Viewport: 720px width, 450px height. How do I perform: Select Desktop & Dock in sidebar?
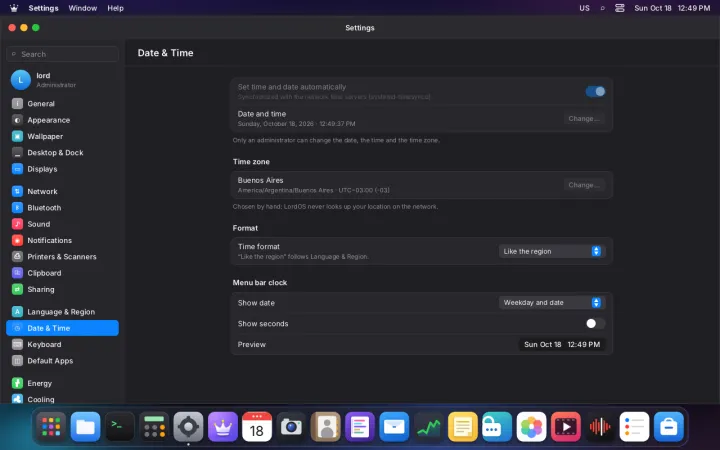pyautogui.click(x=62, y=153)
